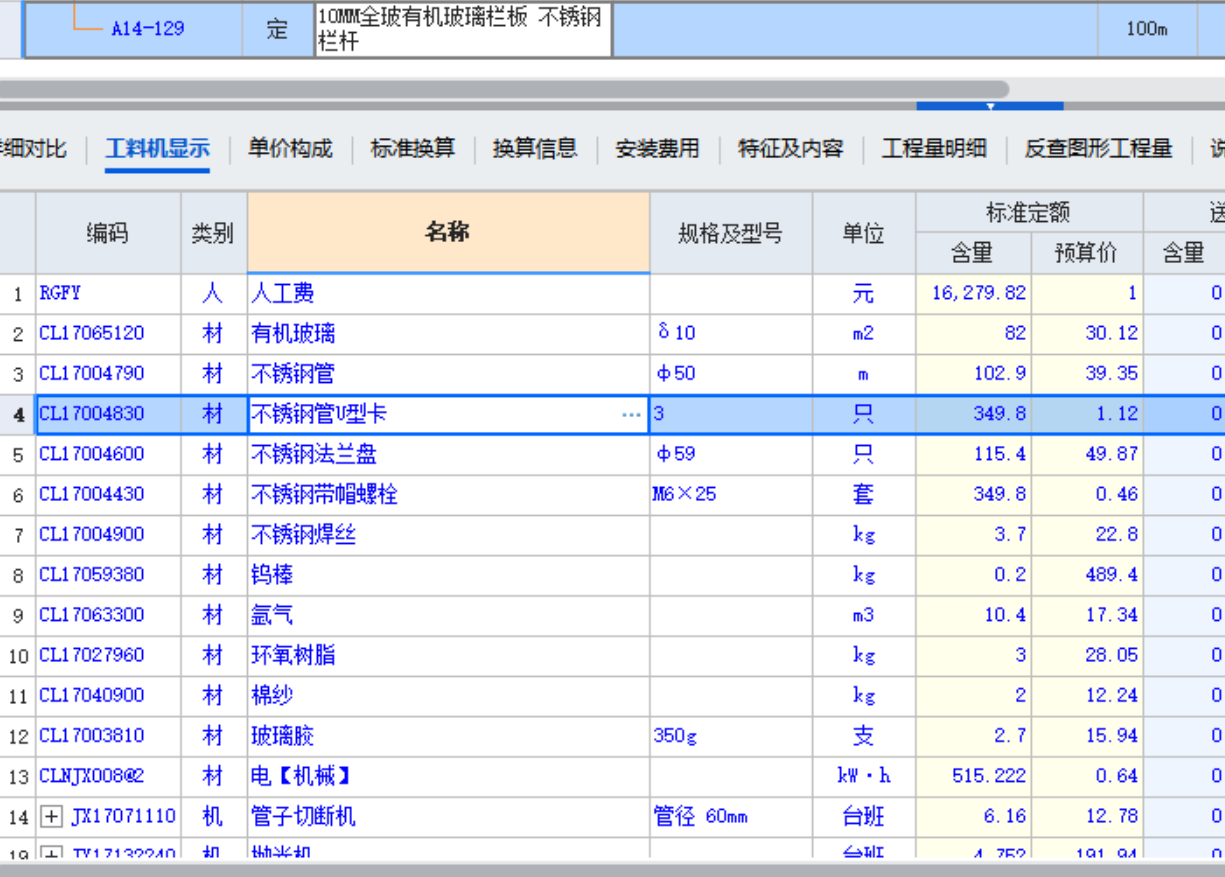The width and height of the screenshot is (1225, 877).
Task: Click the ellipsis button in the 不锈钢管U型卡 cell
Action: (632, 414)
